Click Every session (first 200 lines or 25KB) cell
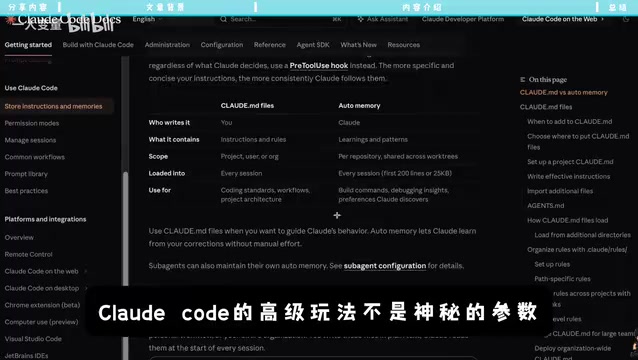This screenshot has width=638, height=360. tap(395, 173)
